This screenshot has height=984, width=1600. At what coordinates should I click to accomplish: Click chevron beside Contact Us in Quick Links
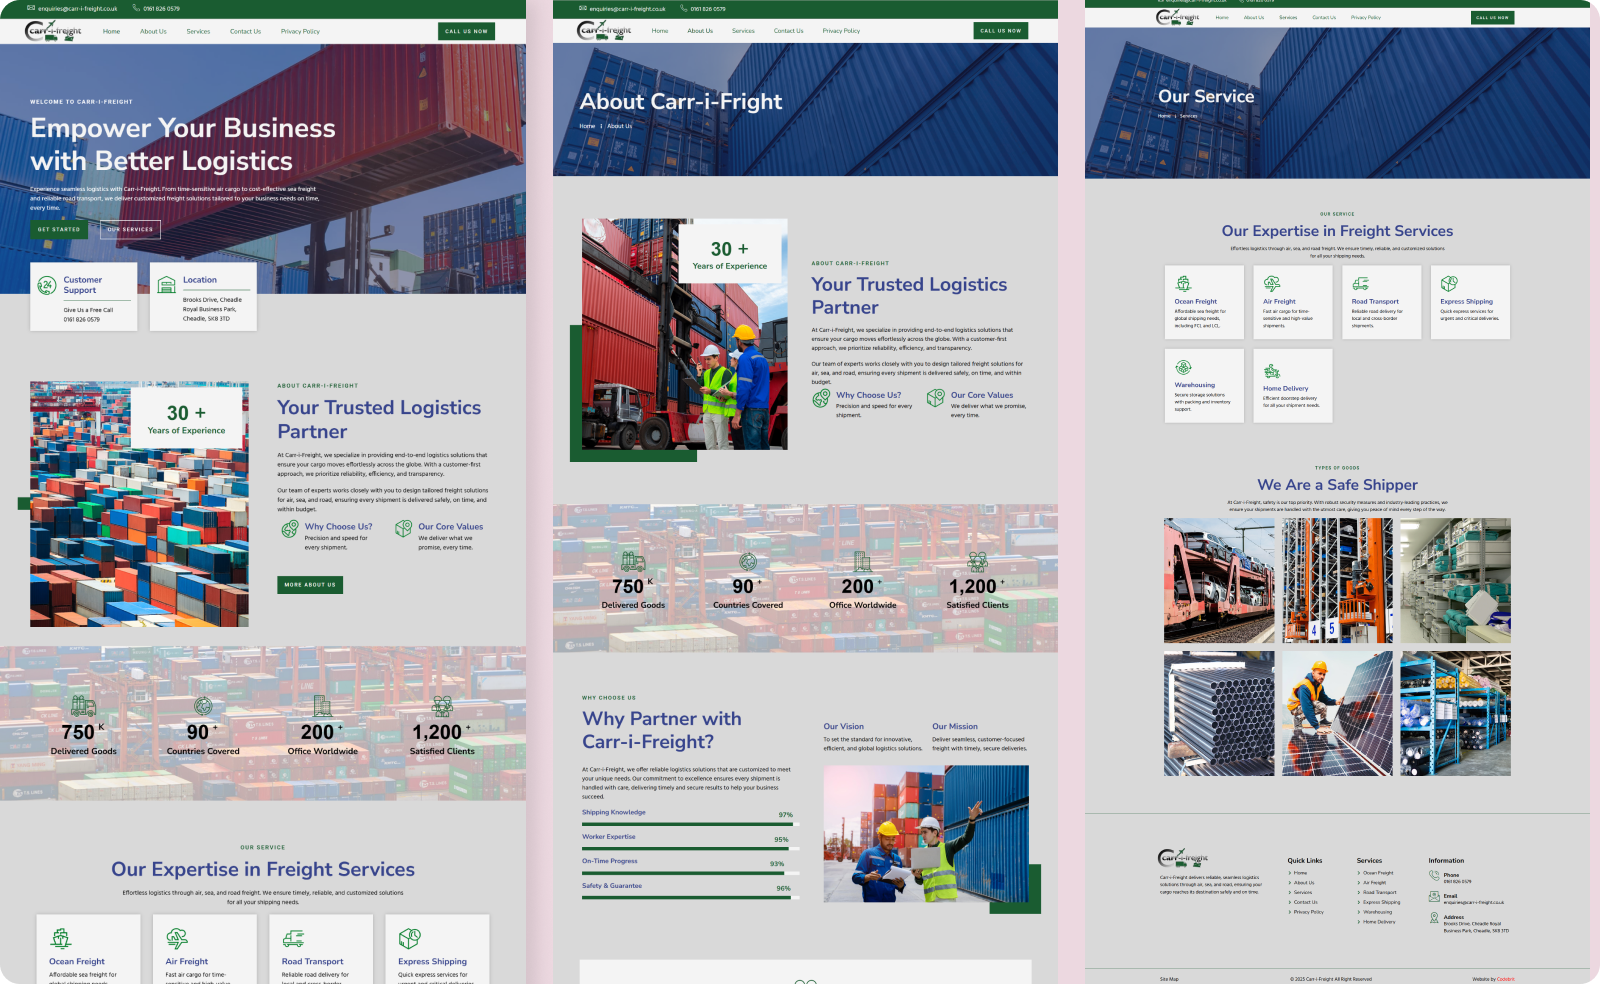(1290, 902)
